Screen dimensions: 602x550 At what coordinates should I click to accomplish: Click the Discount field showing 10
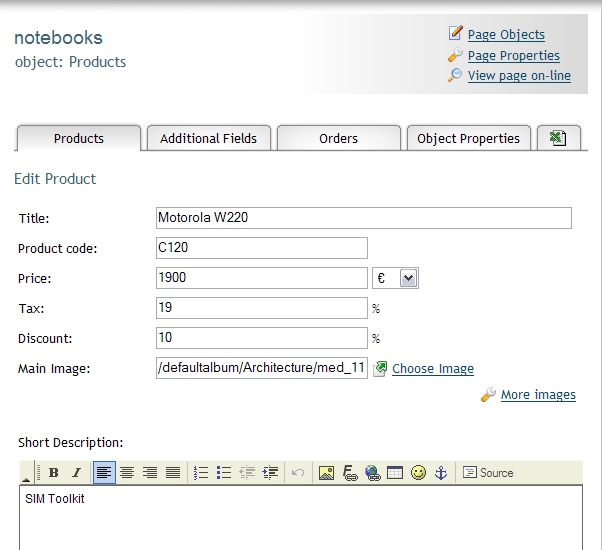click(262, 338)
